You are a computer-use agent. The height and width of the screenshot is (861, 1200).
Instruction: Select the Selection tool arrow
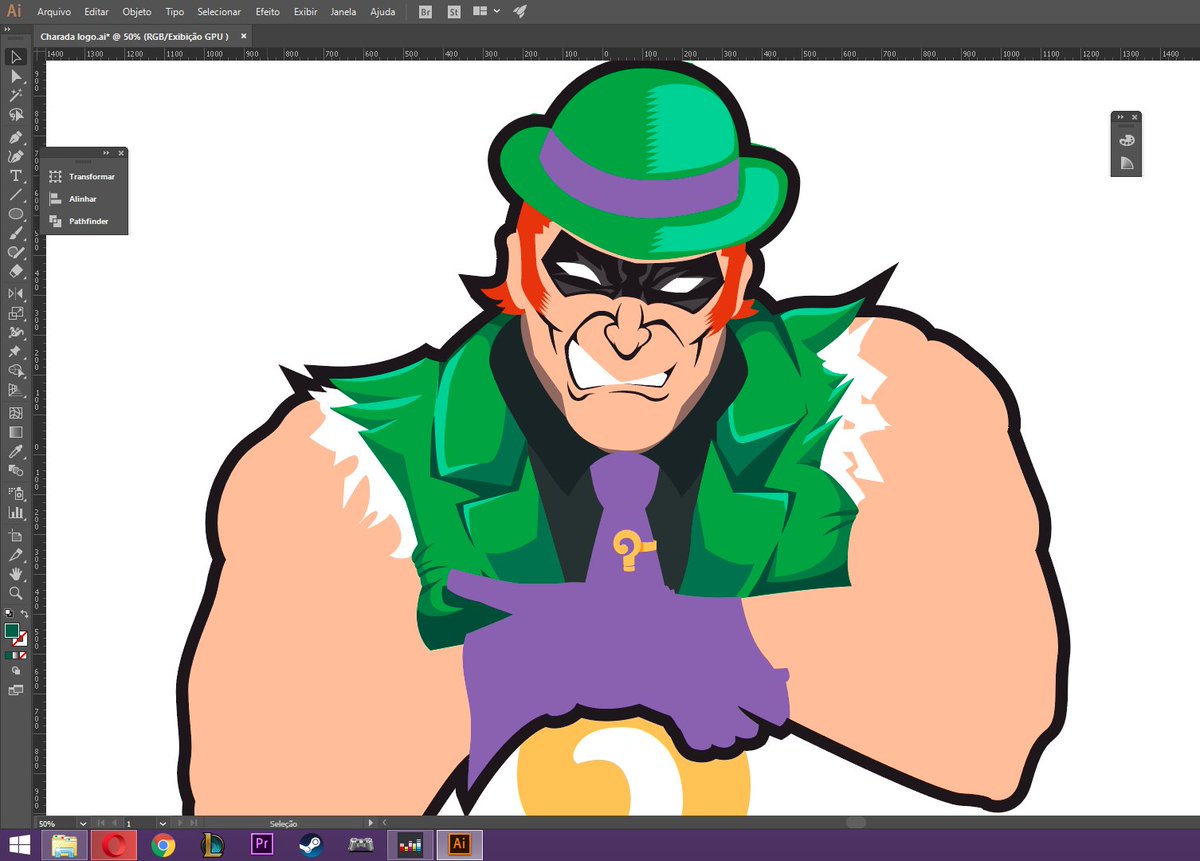[x=16, y=57]
